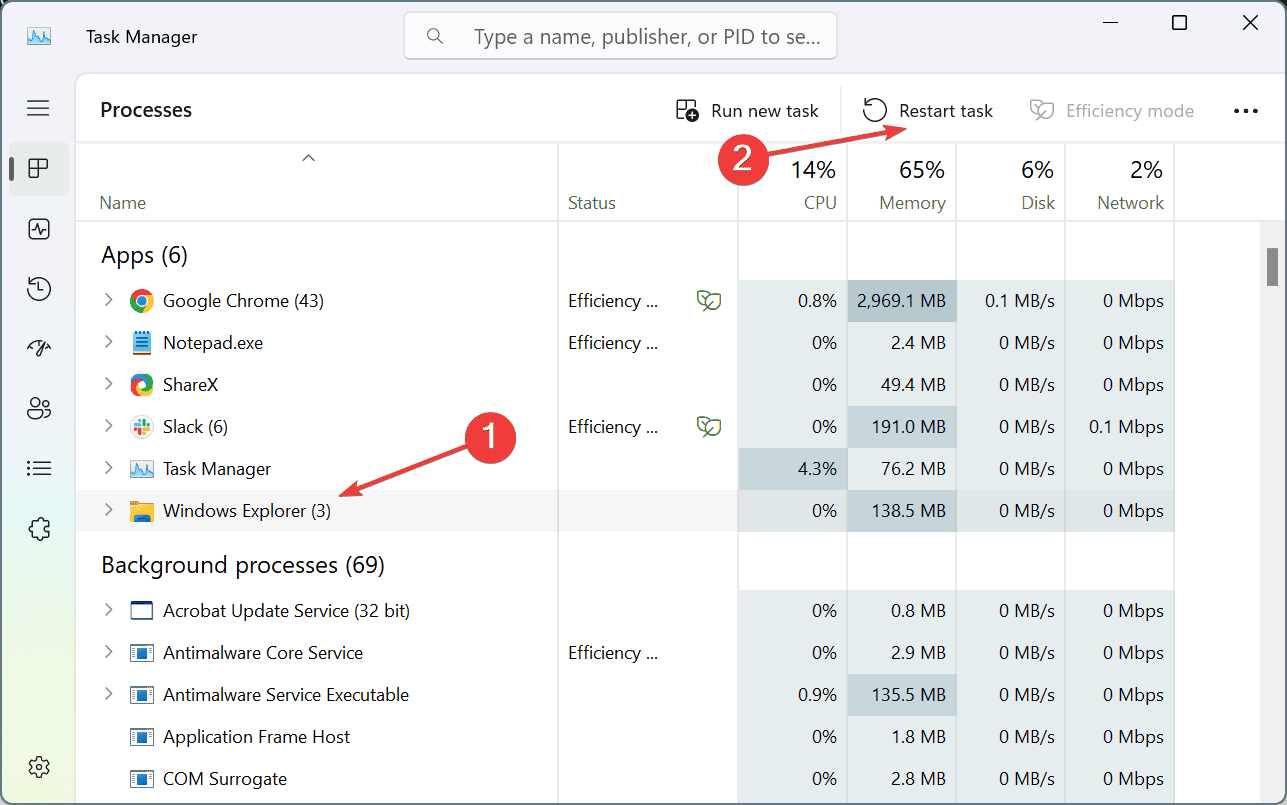Screen dimensions: 1287x805
Task: Sort processes by Disk column
Action: coord(1011,182)
